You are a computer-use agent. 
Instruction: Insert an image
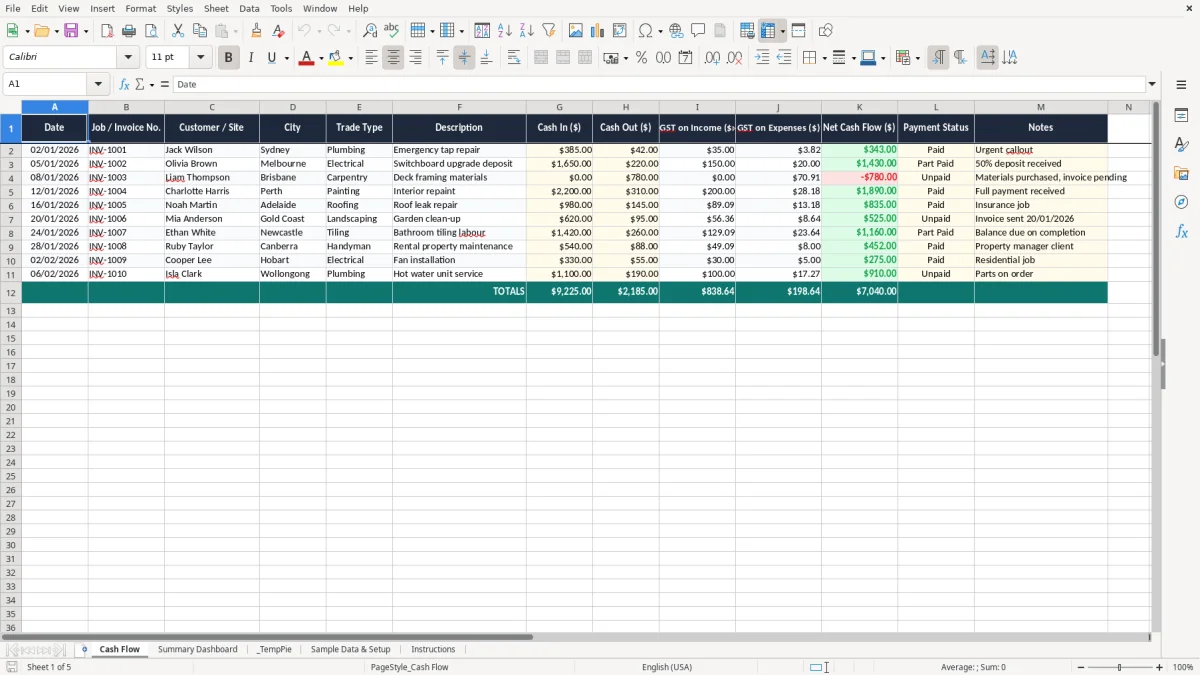[x=576, y=31]
